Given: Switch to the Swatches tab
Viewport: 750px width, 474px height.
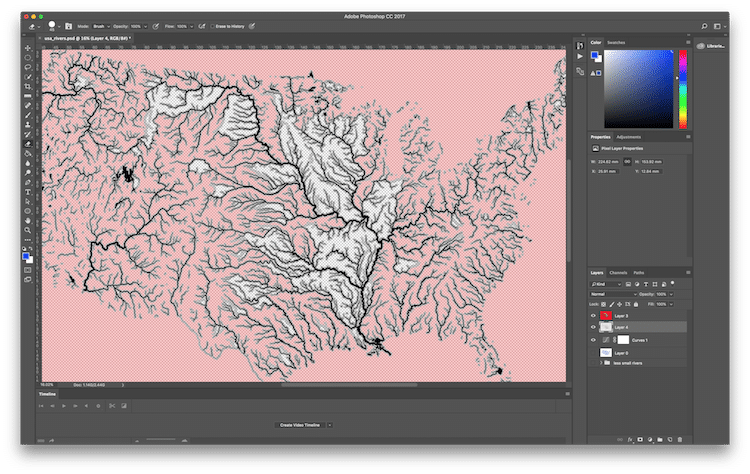Looking at the screenshot, I should click(616, 43).
